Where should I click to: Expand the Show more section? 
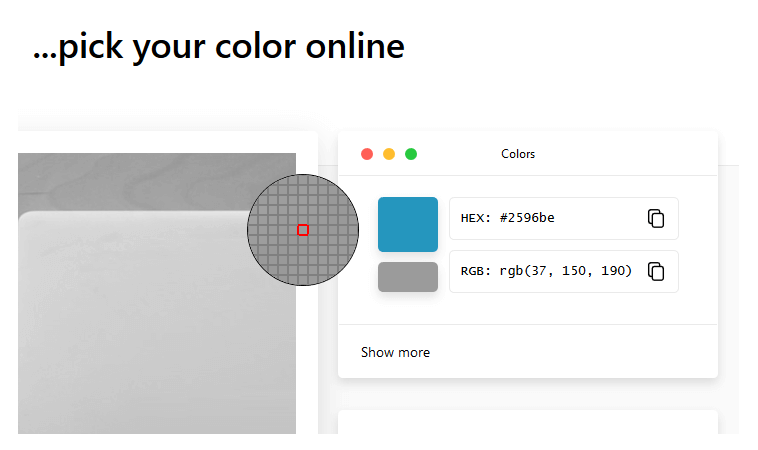click(x=395, y=352)
